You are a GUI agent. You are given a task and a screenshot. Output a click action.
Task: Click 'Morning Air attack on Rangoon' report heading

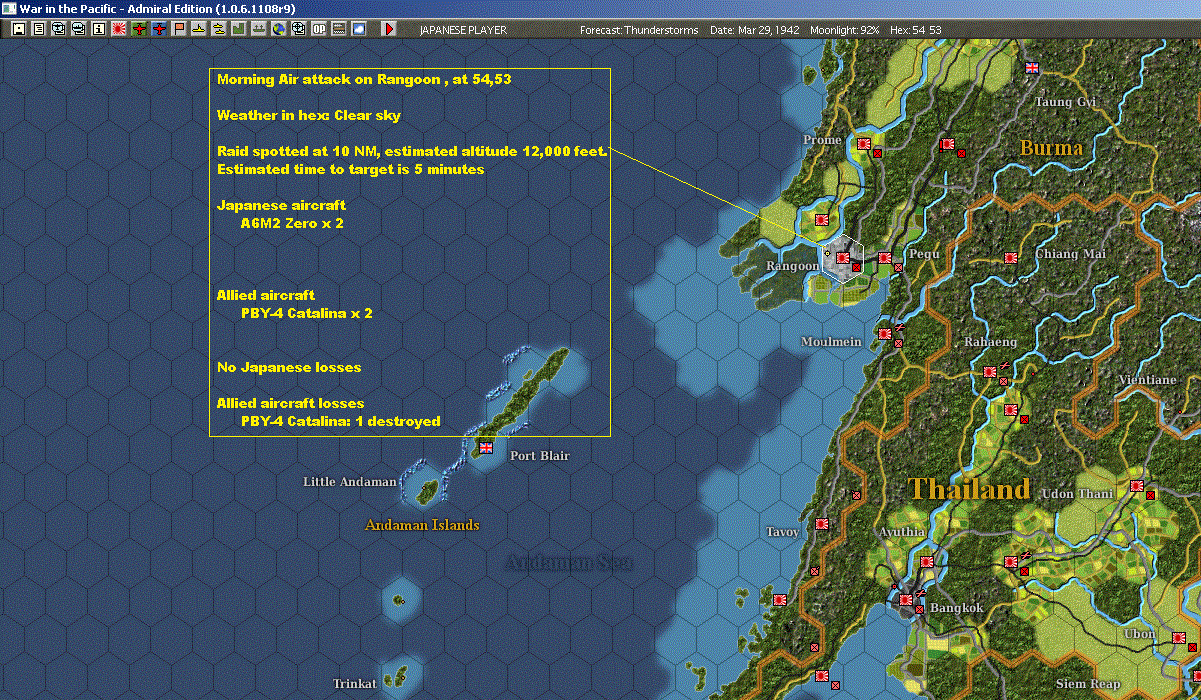pyautogui.click(x=364, y=79)
